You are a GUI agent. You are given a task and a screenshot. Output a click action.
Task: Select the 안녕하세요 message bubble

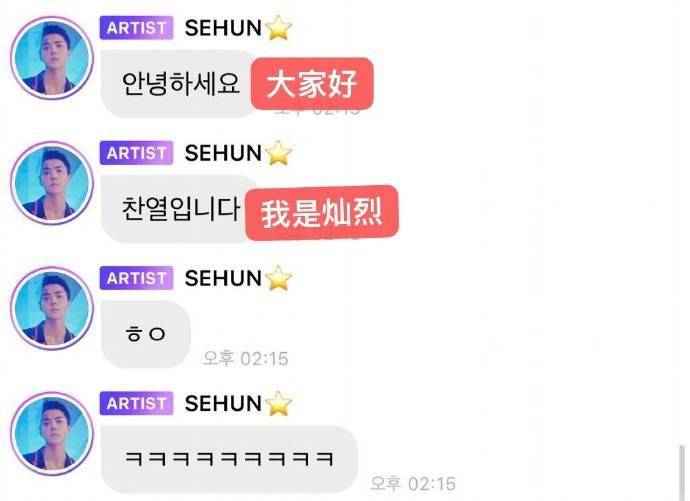[x=178, y=84]
